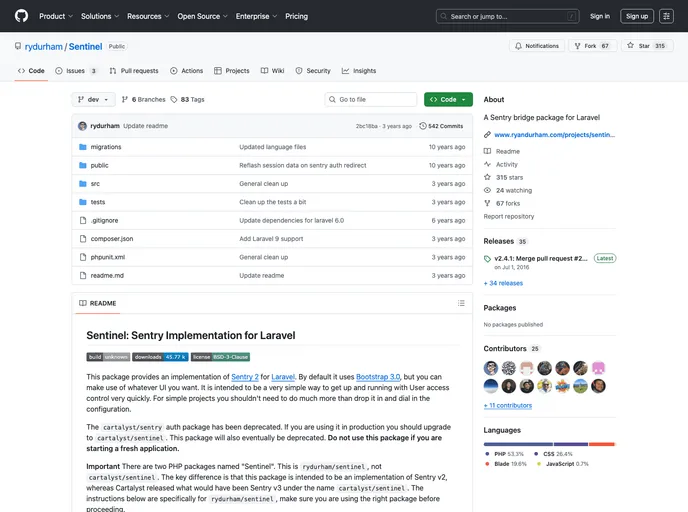This screenshot has height=512, width=688.
Task: Switch to the Projects tab
Action: (232, 71)
